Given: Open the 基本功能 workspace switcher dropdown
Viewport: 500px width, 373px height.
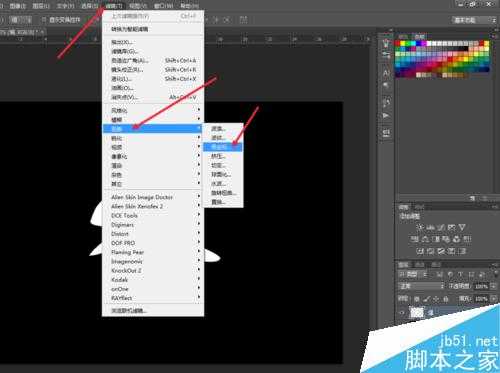Looking at the screenshot, I should point(474,20).
